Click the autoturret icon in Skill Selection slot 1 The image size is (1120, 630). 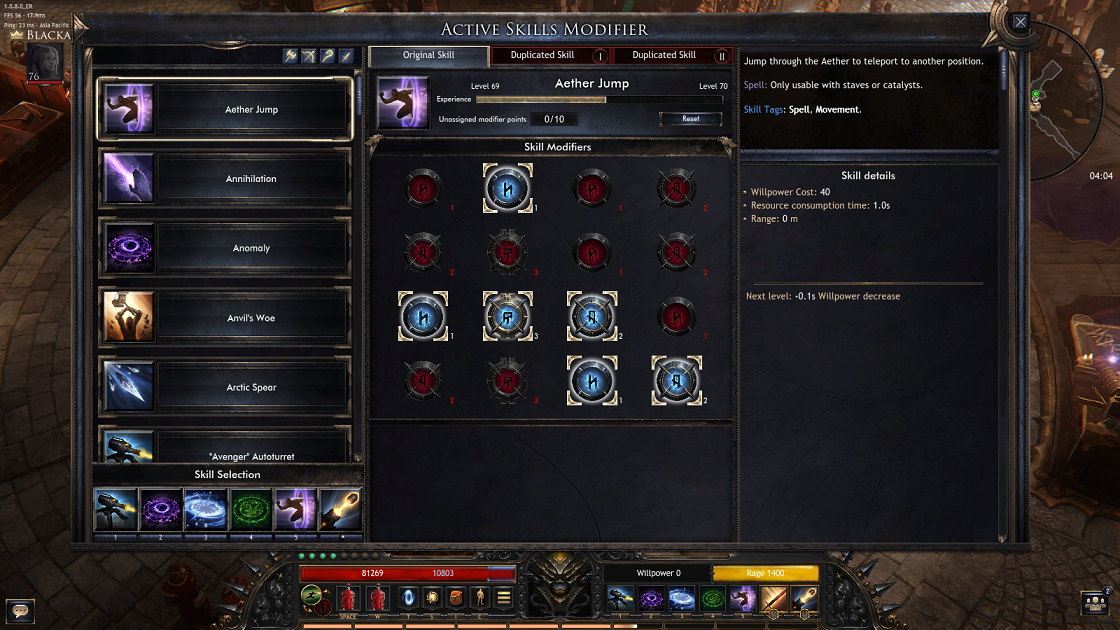coord(116,510)
